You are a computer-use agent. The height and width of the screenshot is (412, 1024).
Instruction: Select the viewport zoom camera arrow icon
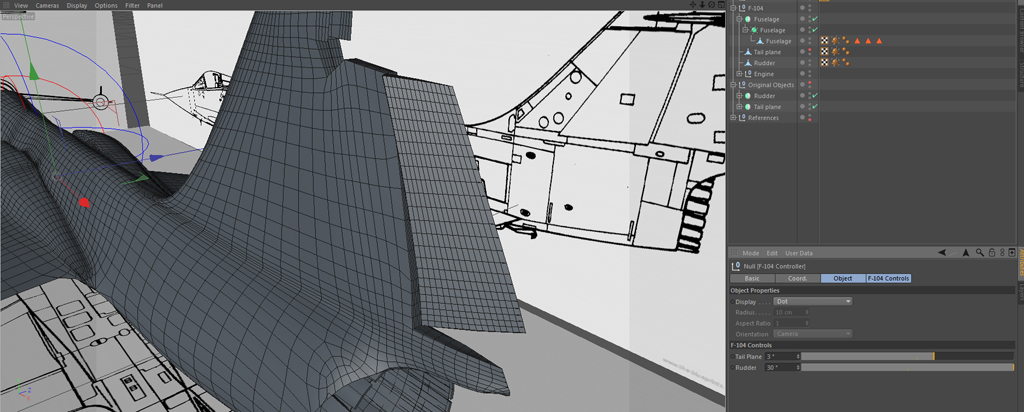pos(701,5)
